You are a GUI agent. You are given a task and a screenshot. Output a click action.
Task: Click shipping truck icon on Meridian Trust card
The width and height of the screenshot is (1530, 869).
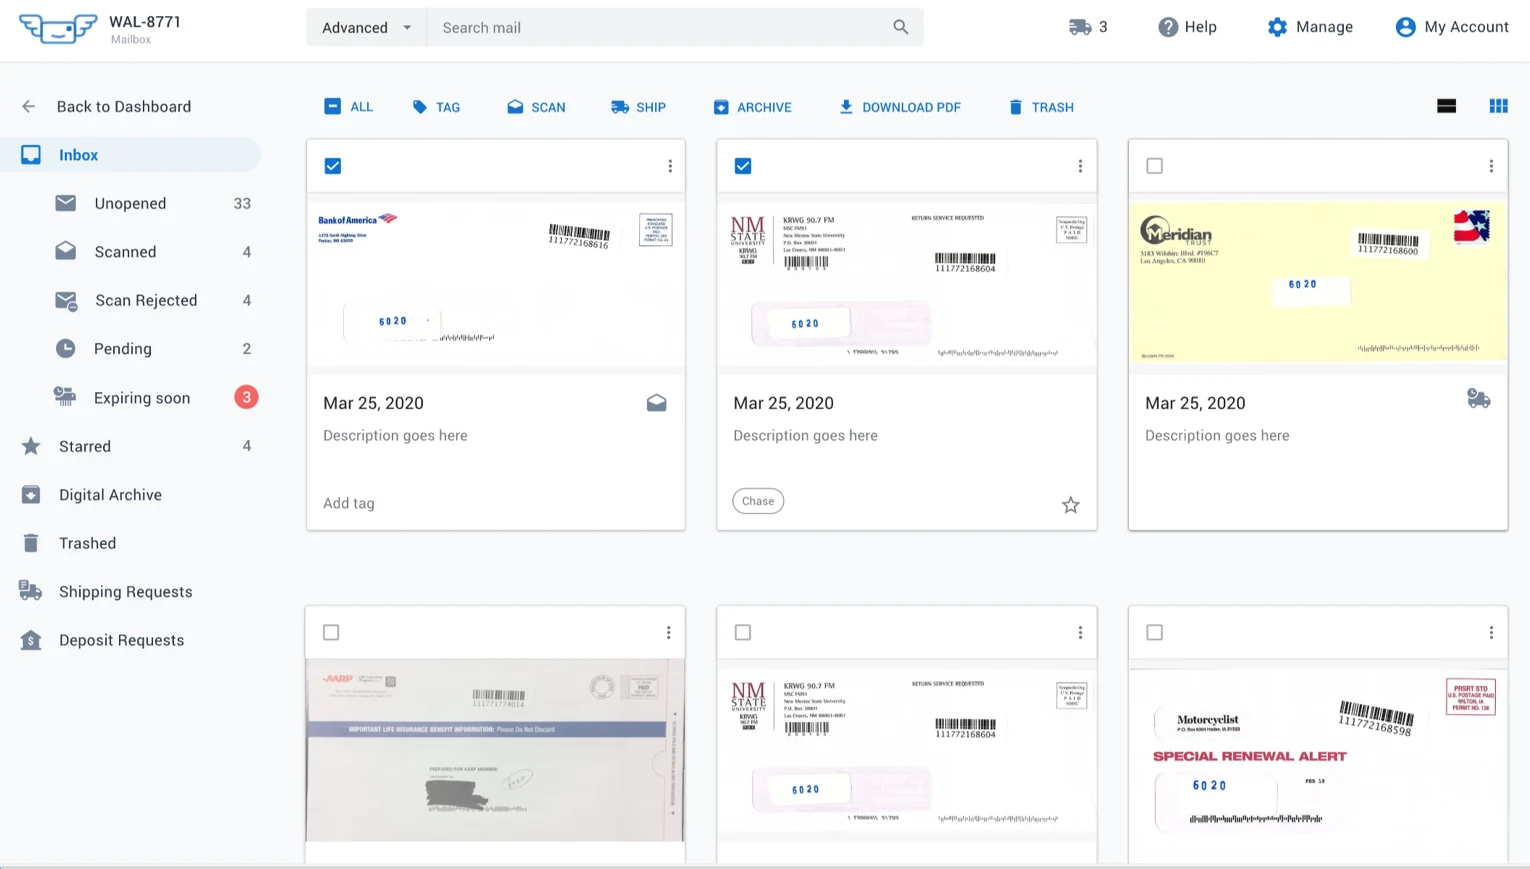coord(1478,399)
